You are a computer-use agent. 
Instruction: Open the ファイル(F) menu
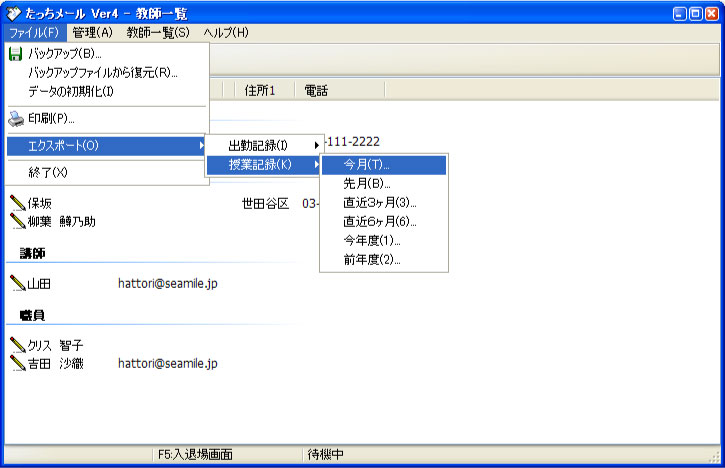click(x=34, y=32)
